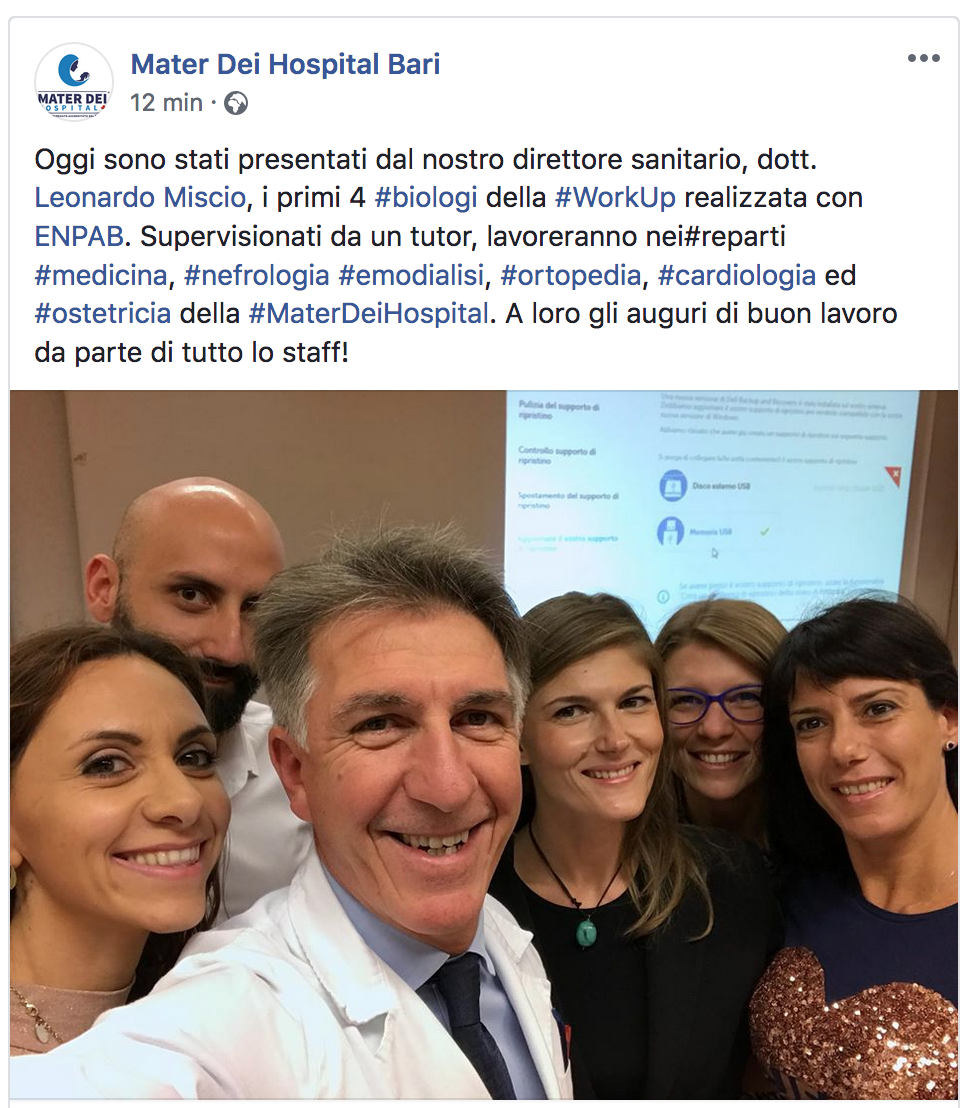
Task: Click the #ostetricia hashtag
Action: pos(102,314)
